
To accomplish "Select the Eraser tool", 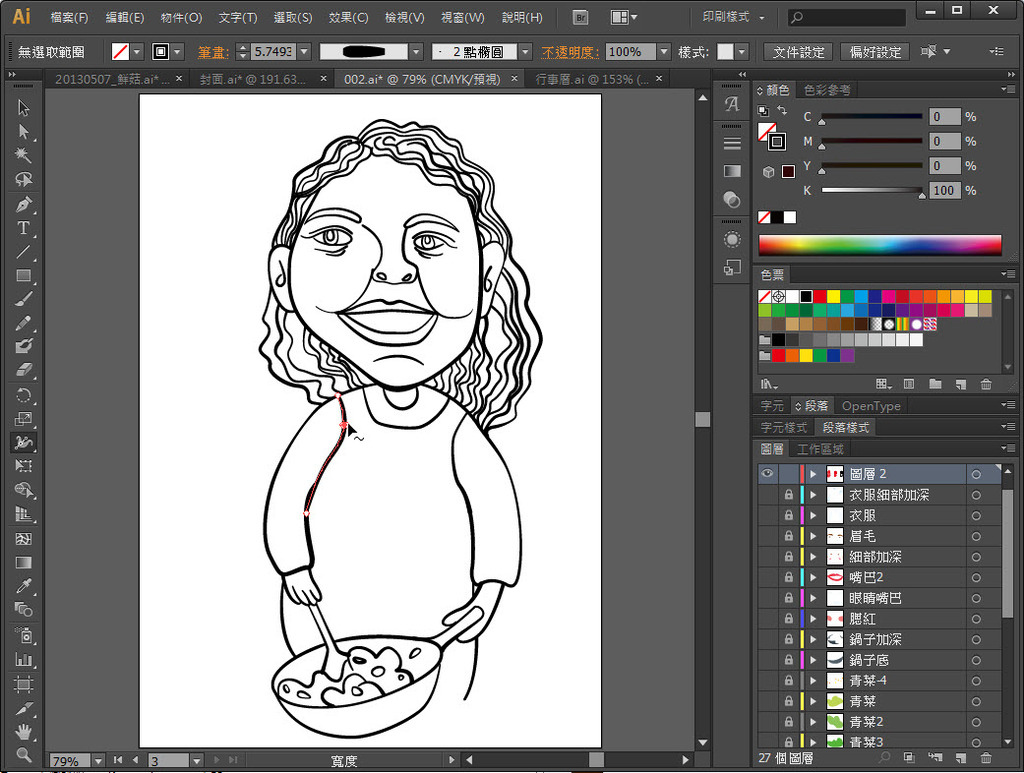I will click(24, 370).
